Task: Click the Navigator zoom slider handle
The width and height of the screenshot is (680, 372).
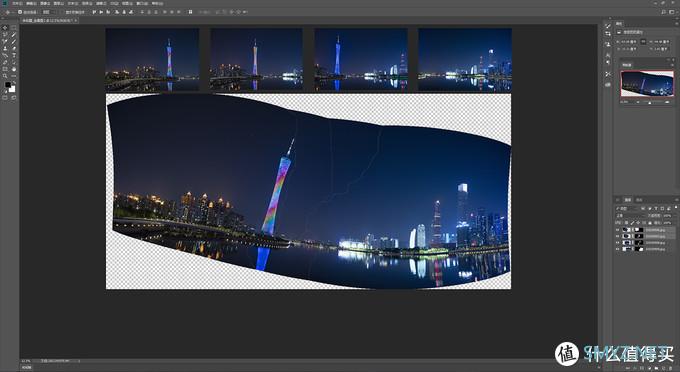Action: 650,103
